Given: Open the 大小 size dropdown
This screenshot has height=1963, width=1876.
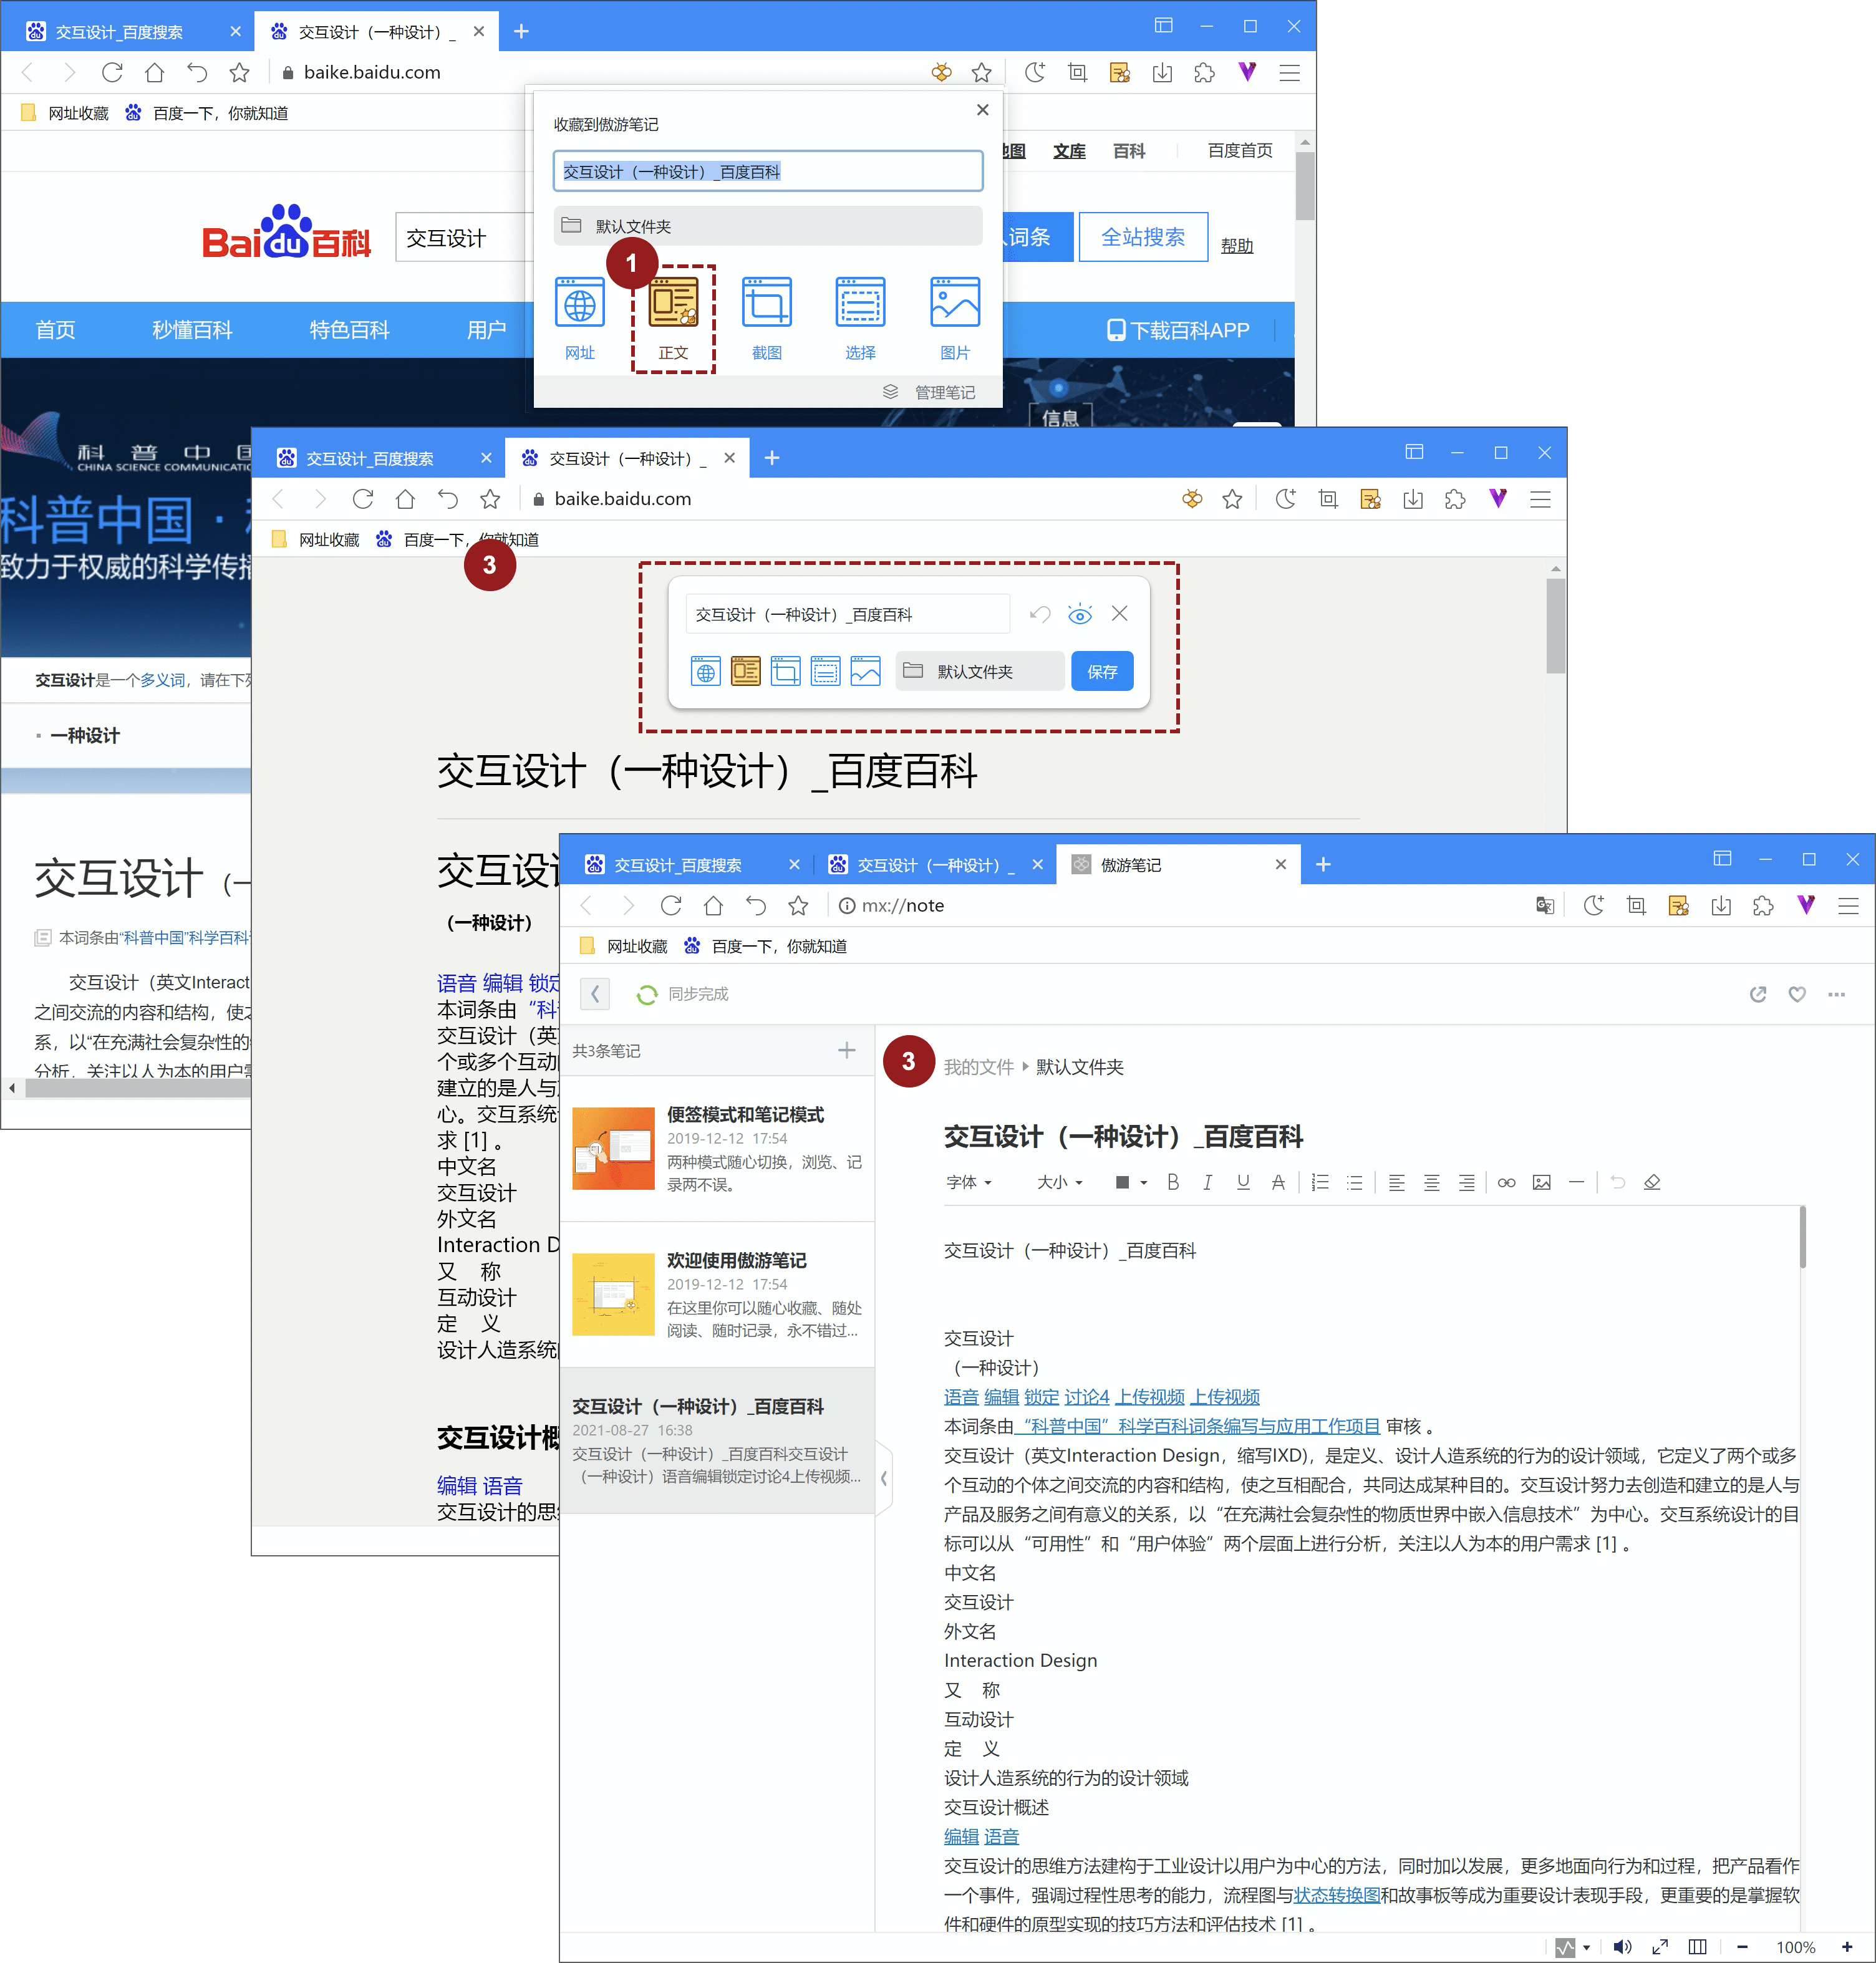Looking at the screenshot, I should pyautogui.click(x=1059, y=1182).
